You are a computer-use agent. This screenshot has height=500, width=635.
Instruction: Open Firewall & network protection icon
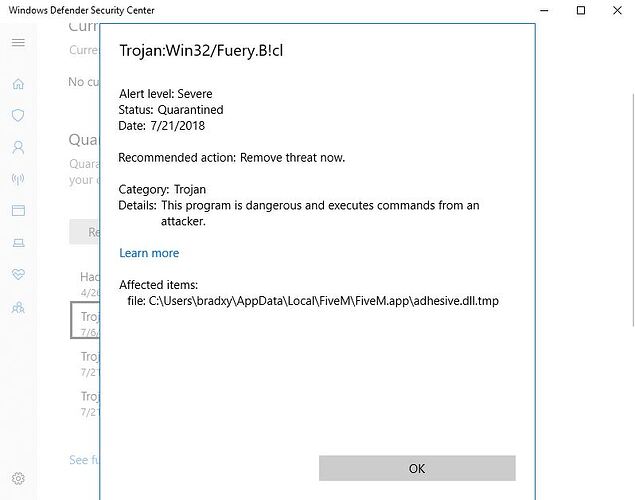(18, 179)
